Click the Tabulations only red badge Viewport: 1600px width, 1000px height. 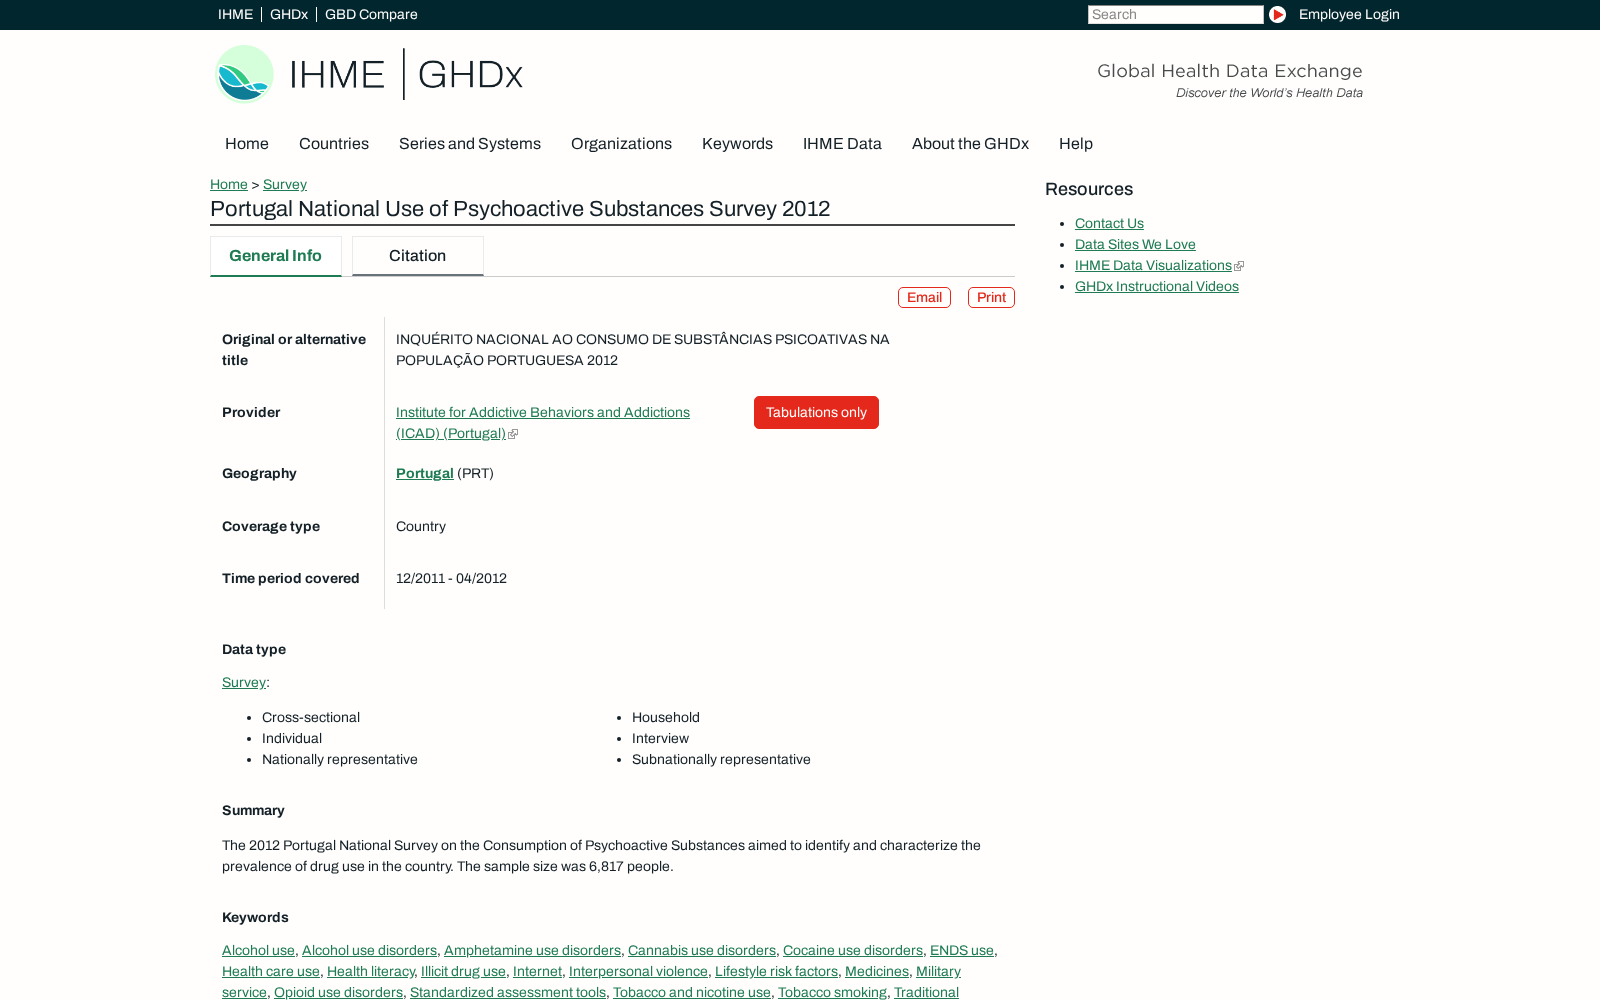816,412
